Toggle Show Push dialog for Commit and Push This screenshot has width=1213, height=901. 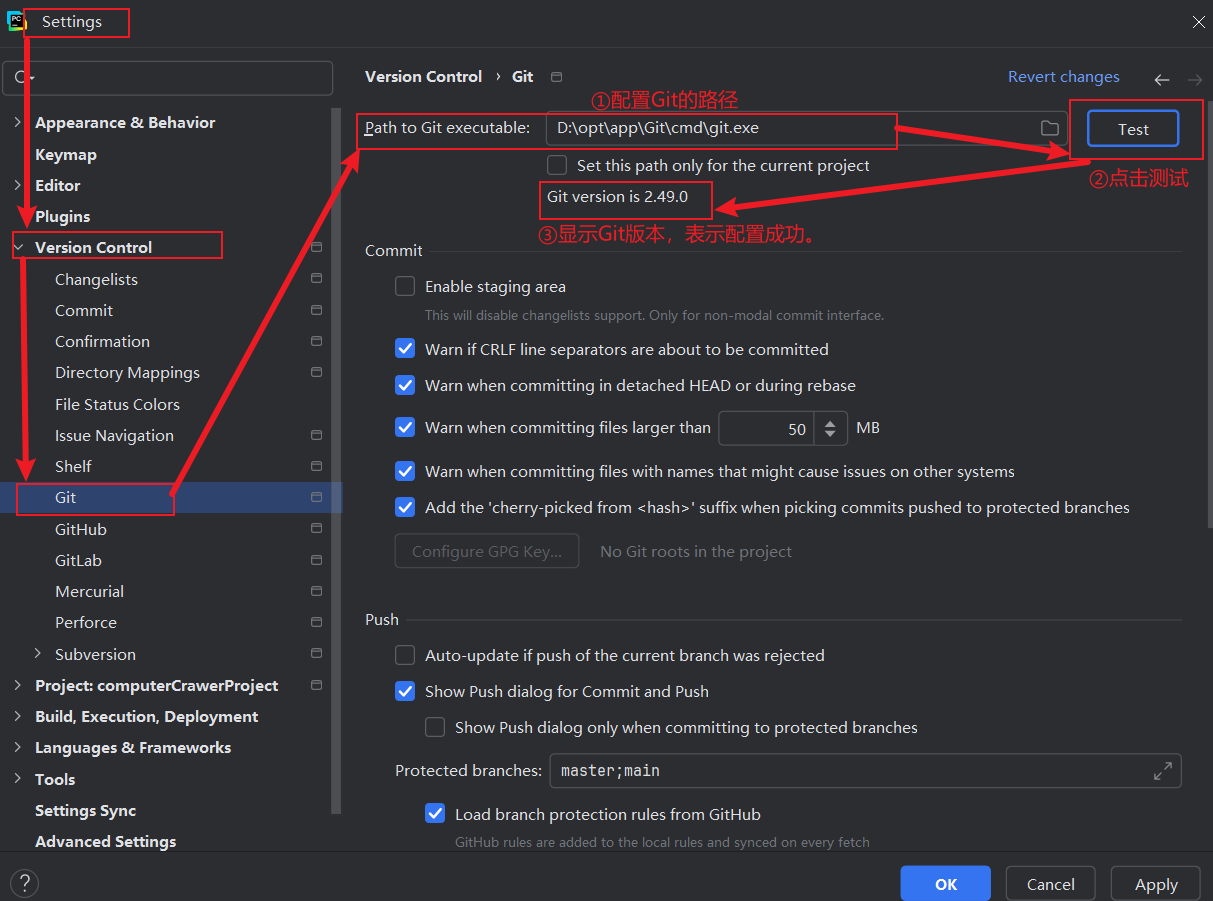point(405,691)
